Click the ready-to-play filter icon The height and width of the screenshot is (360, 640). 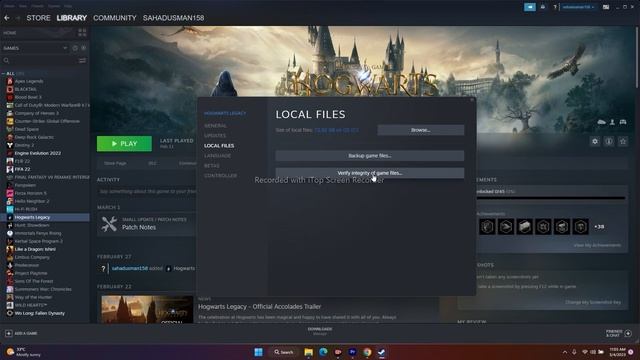tap(84, 48)
